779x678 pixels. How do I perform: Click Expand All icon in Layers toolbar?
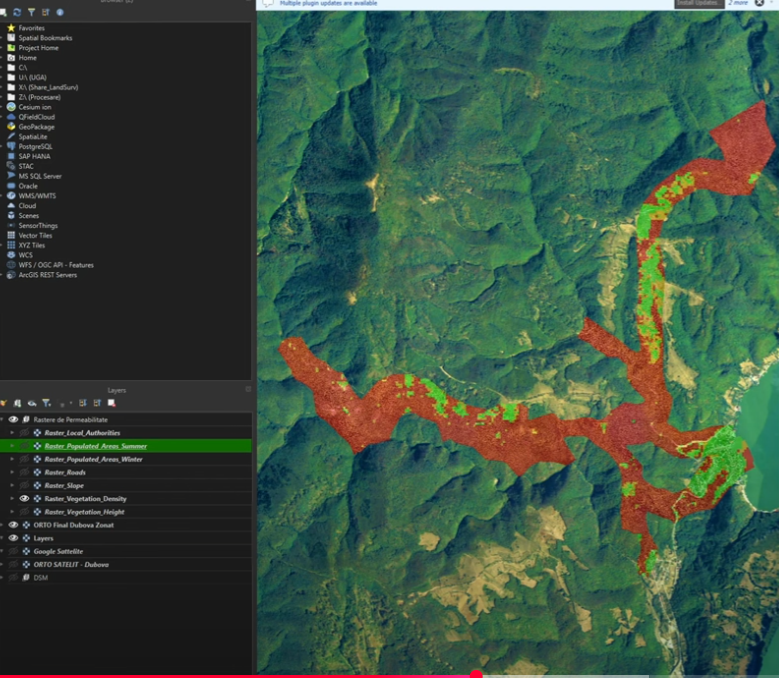pos(83,402)
